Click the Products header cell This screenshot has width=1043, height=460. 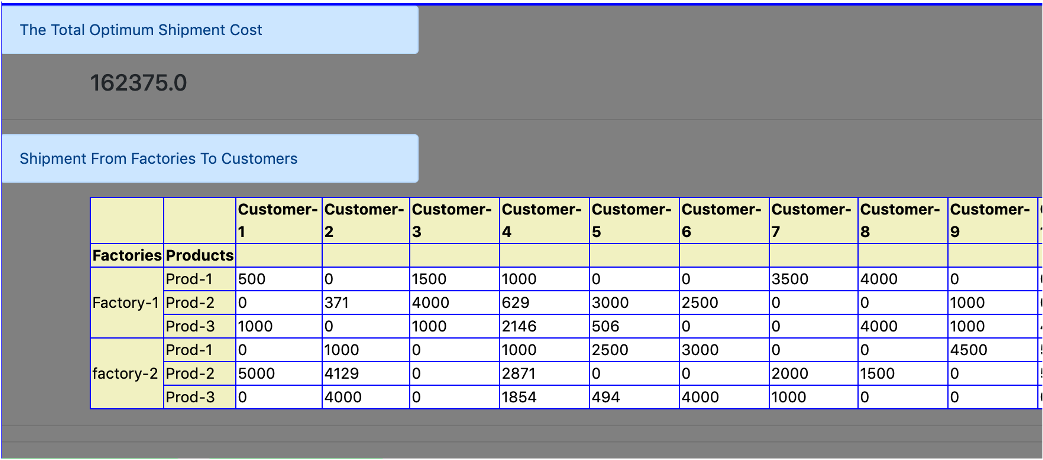tap(199, 255)
